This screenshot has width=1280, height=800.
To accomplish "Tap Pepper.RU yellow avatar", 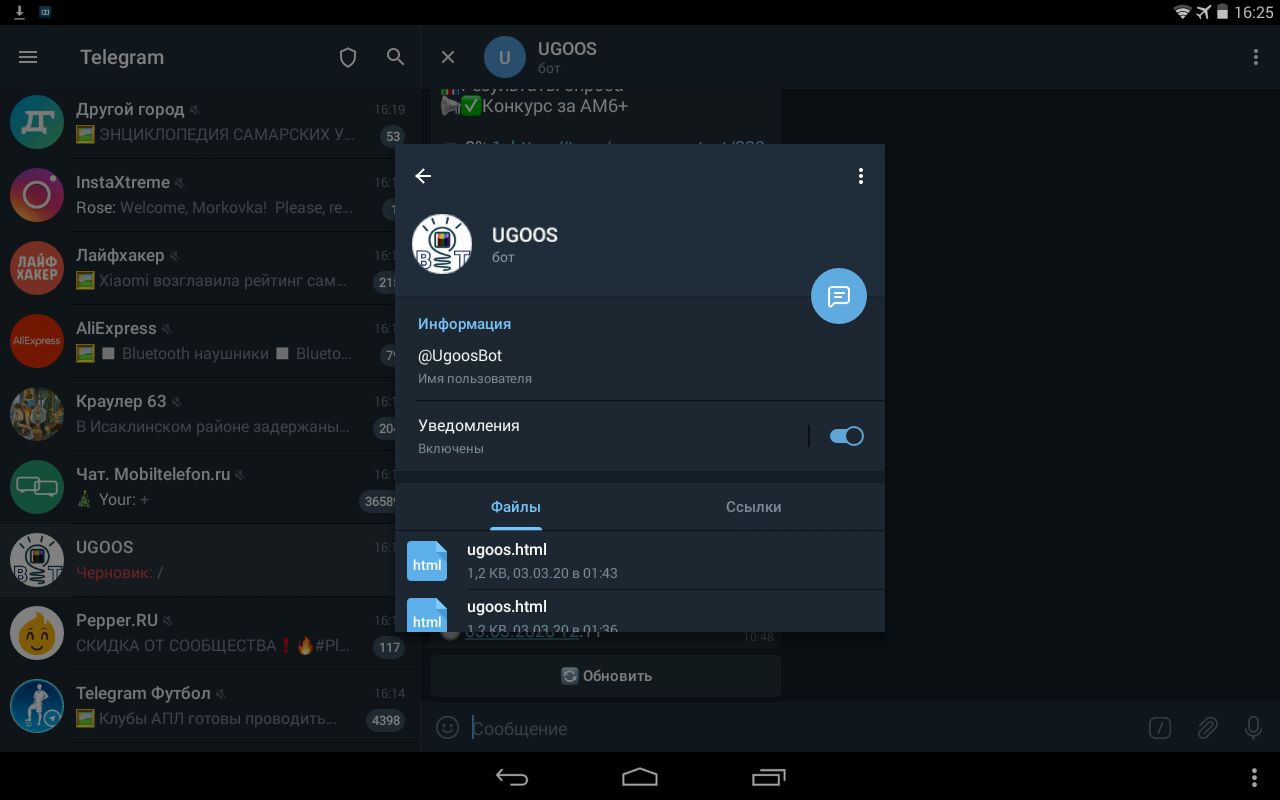I will (x=37, y=633).
